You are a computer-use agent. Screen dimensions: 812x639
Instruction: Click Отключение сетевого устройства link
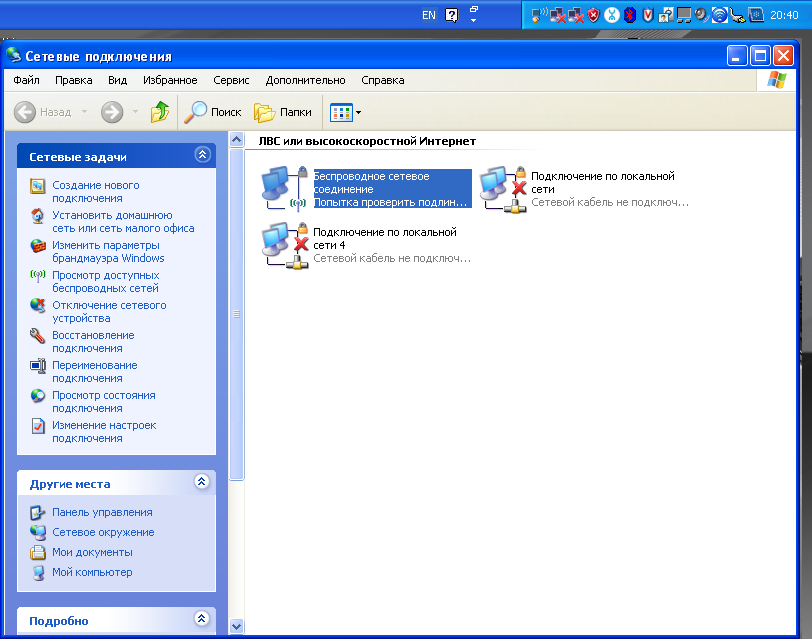pos(109,312)
